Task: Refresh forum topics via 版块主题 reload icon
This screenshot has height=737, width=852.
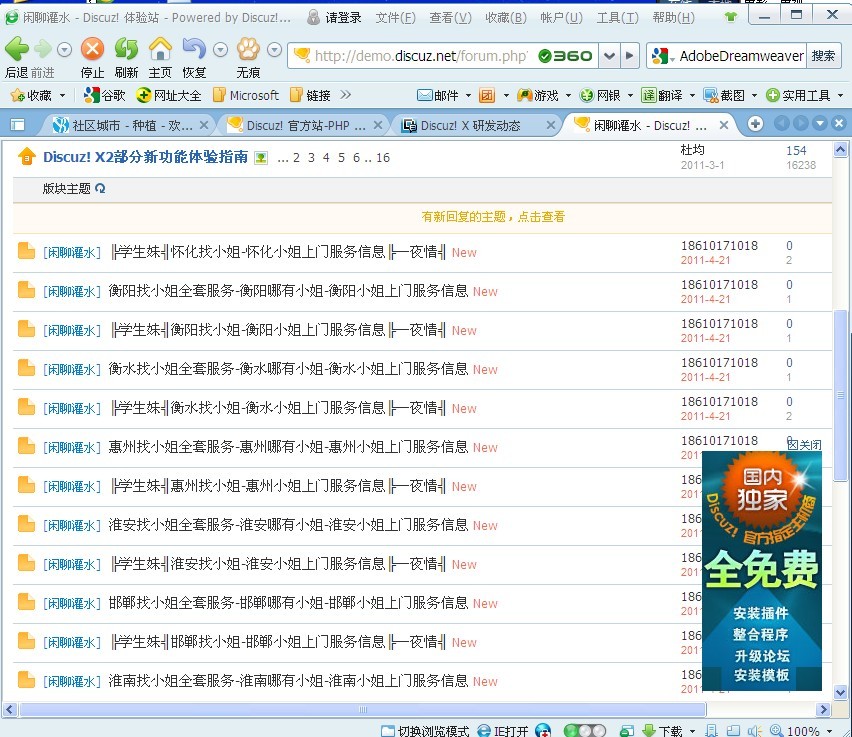Action: pyautogui.click(x=100, y=189)
